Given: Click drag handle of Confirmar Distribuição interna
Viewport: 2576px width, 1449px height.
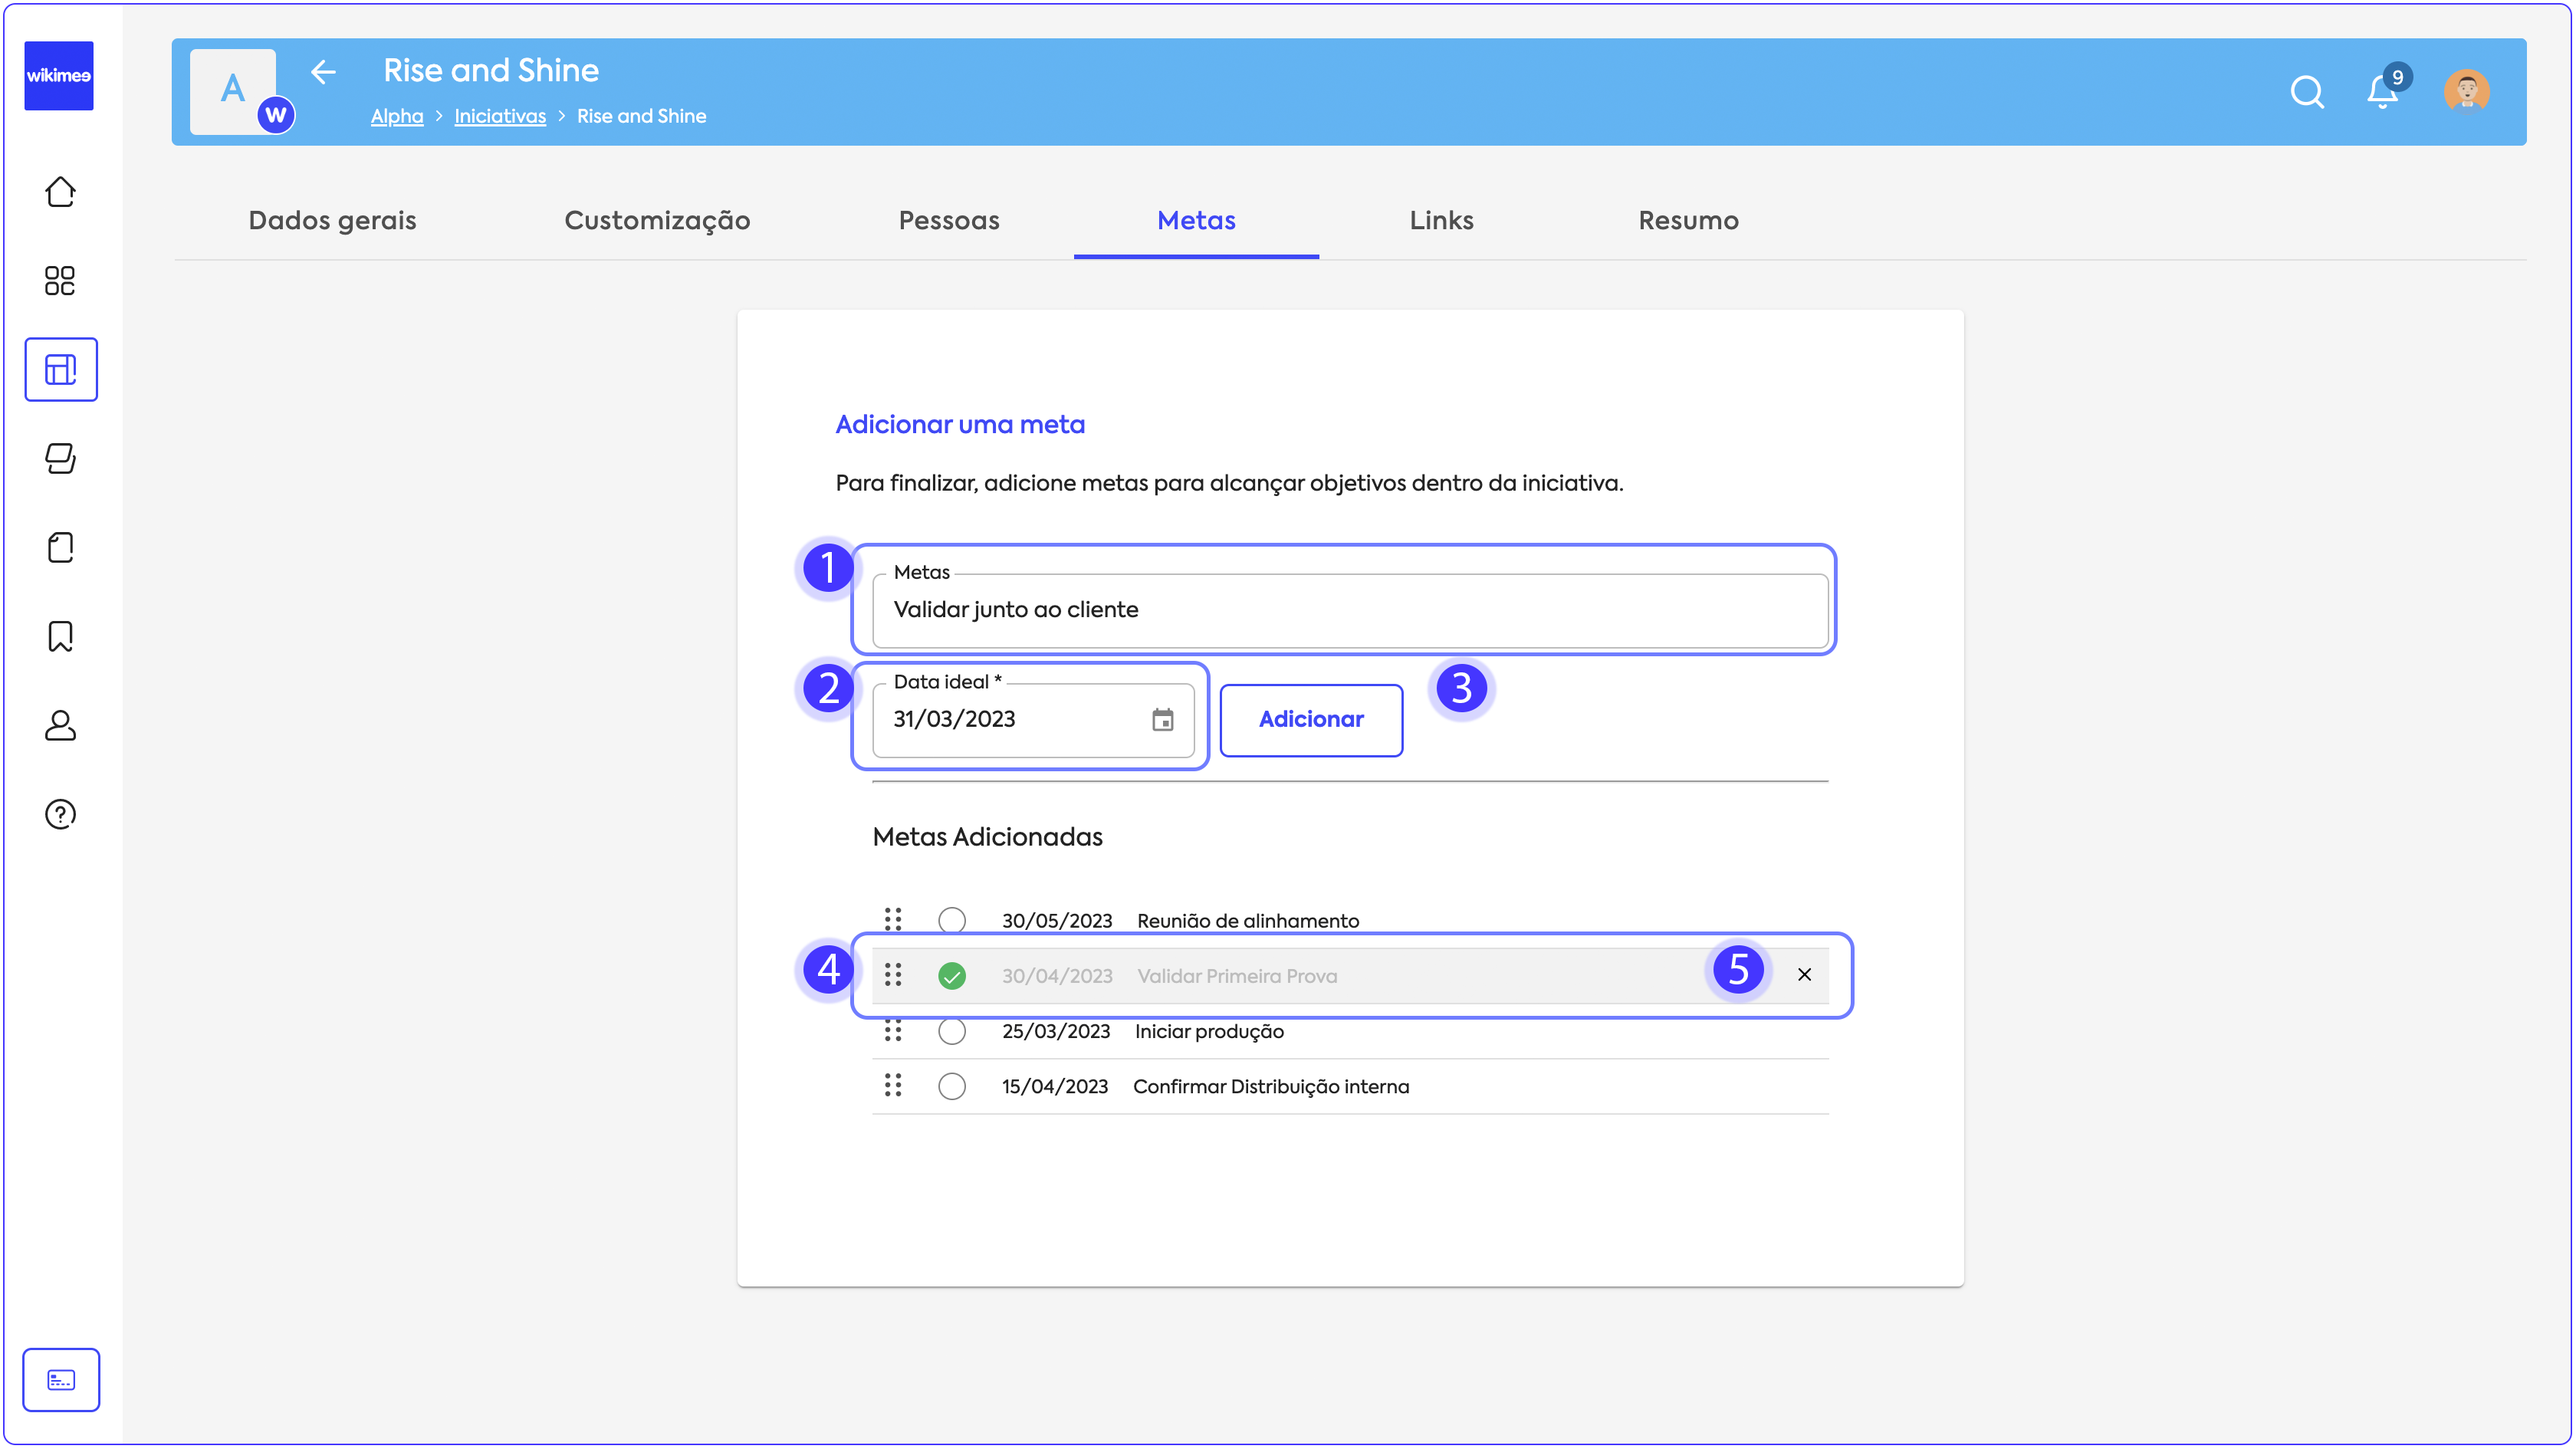Looking at the screenshot, I should pos(893,1086).
